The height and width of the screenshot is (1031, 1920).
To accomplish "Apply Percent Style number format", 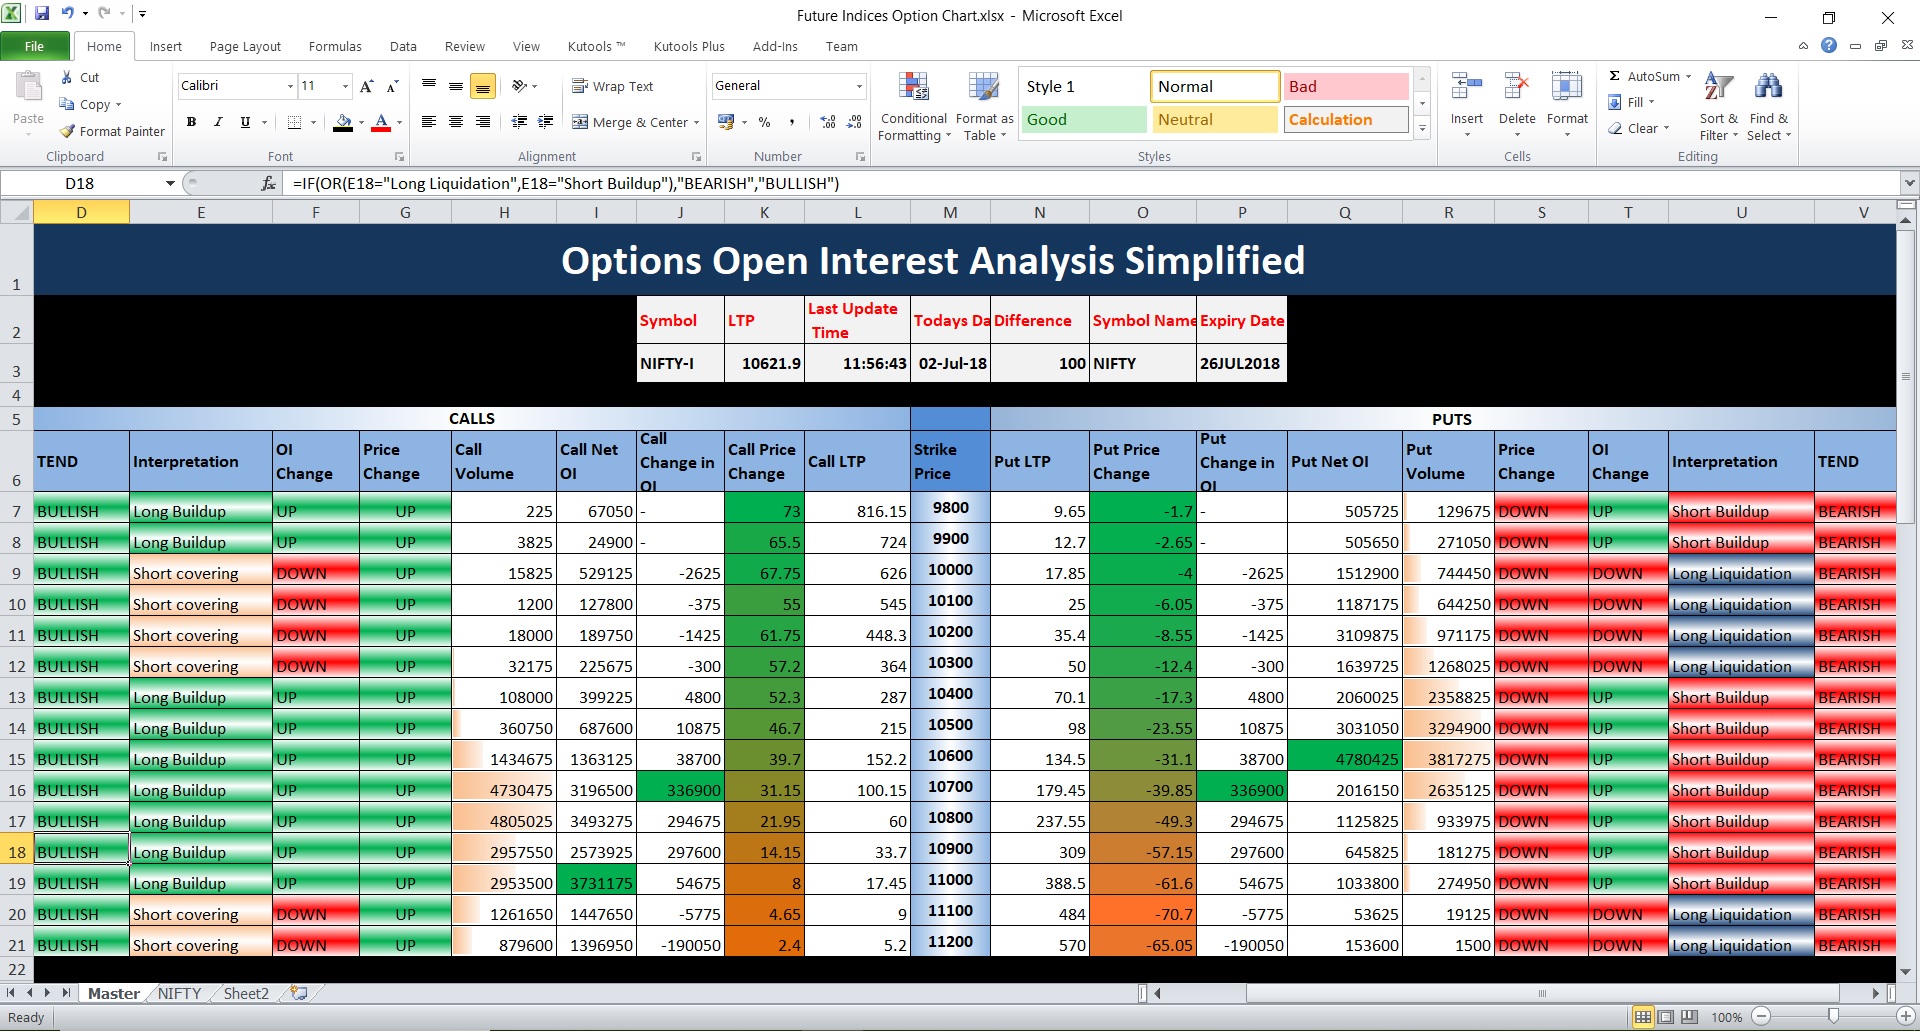I will coord(765,122).
